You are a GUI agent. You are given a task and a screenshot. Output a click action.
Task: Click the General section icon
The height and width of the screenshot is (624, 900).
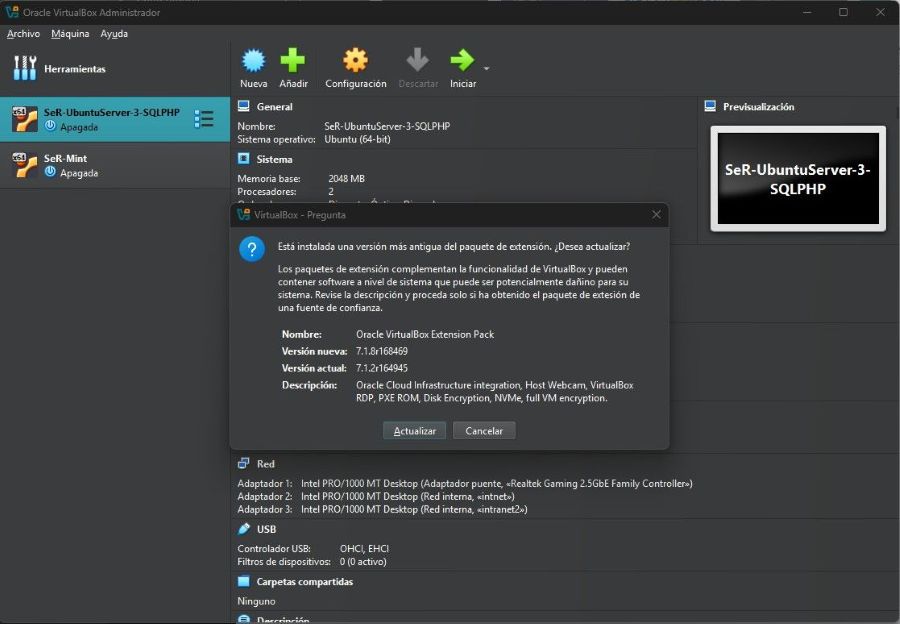pyautogui.click(x=243, y=106)
